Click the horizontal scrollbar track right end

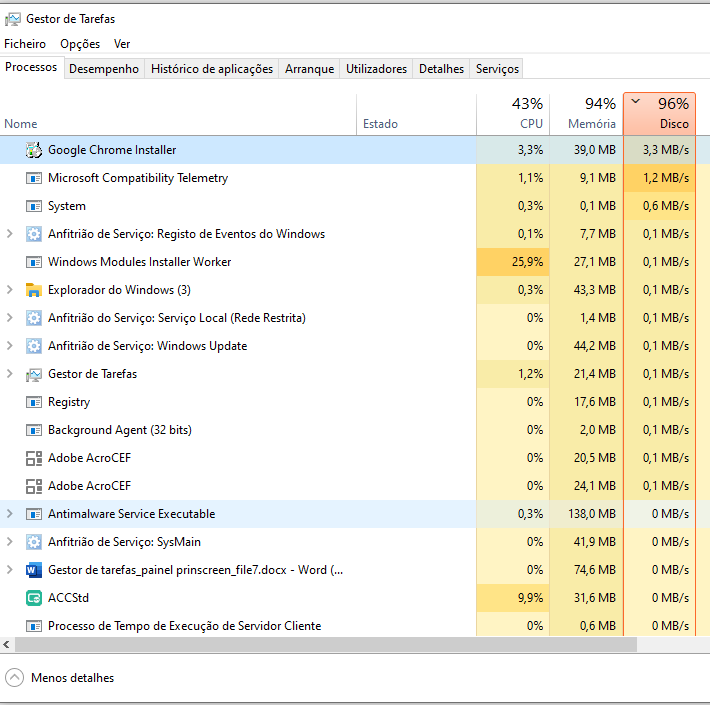[673, 644]
